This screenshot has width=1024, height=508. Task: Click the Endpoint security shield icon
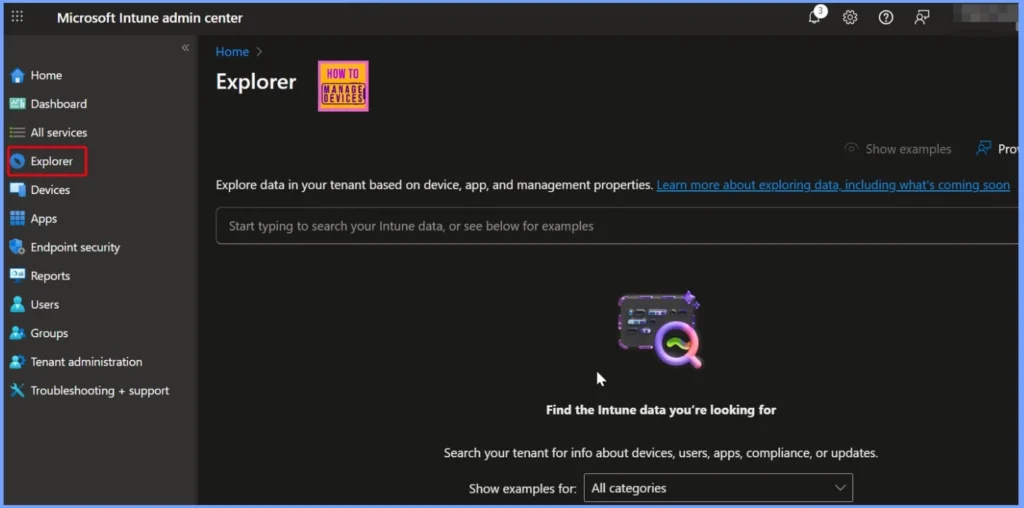[x=17, y=247]
